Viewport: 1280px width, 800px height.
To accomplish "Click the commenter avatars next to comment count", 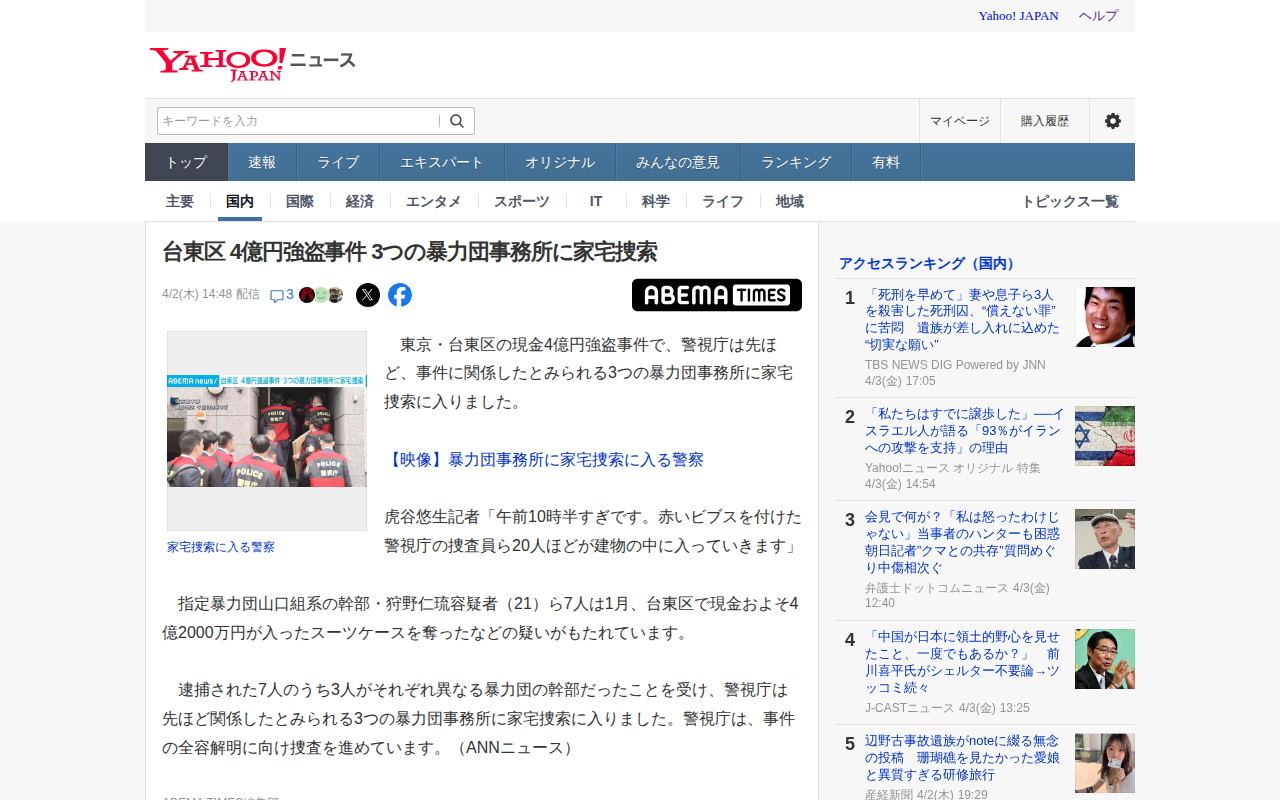I will (321, 295).
